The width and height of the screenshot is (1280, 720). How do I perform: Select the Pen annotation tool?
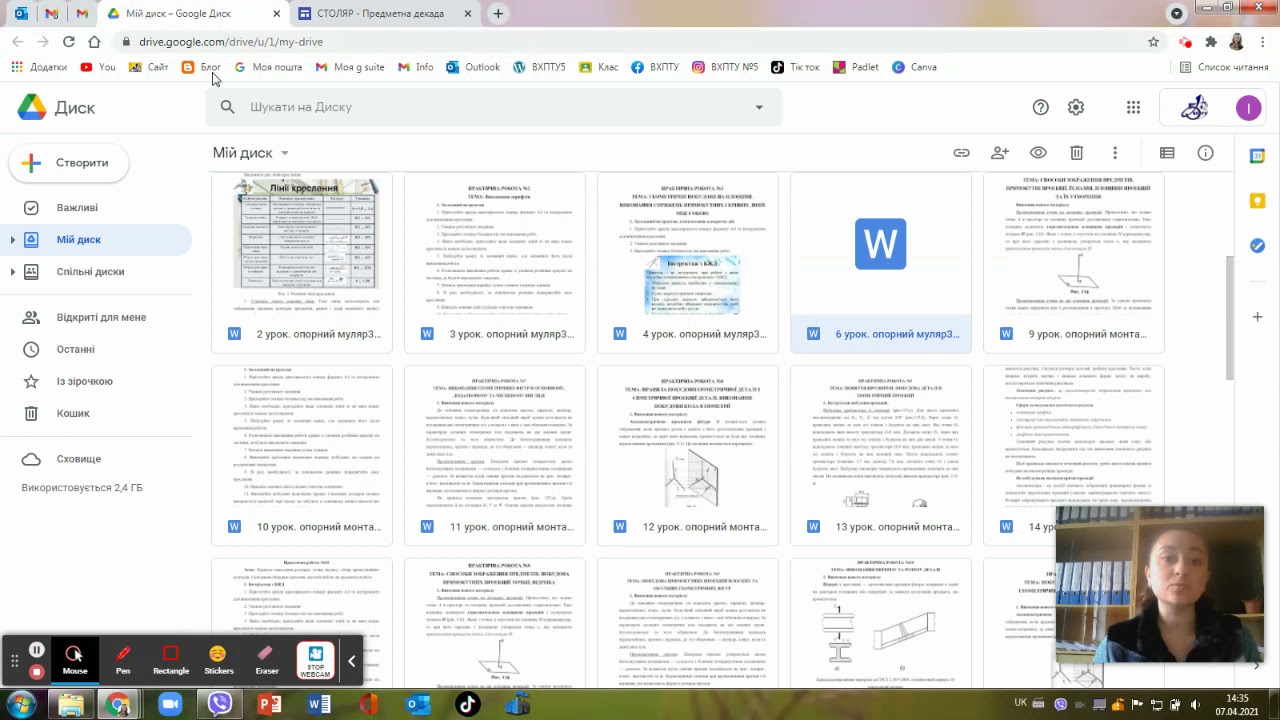pos(123,660)
